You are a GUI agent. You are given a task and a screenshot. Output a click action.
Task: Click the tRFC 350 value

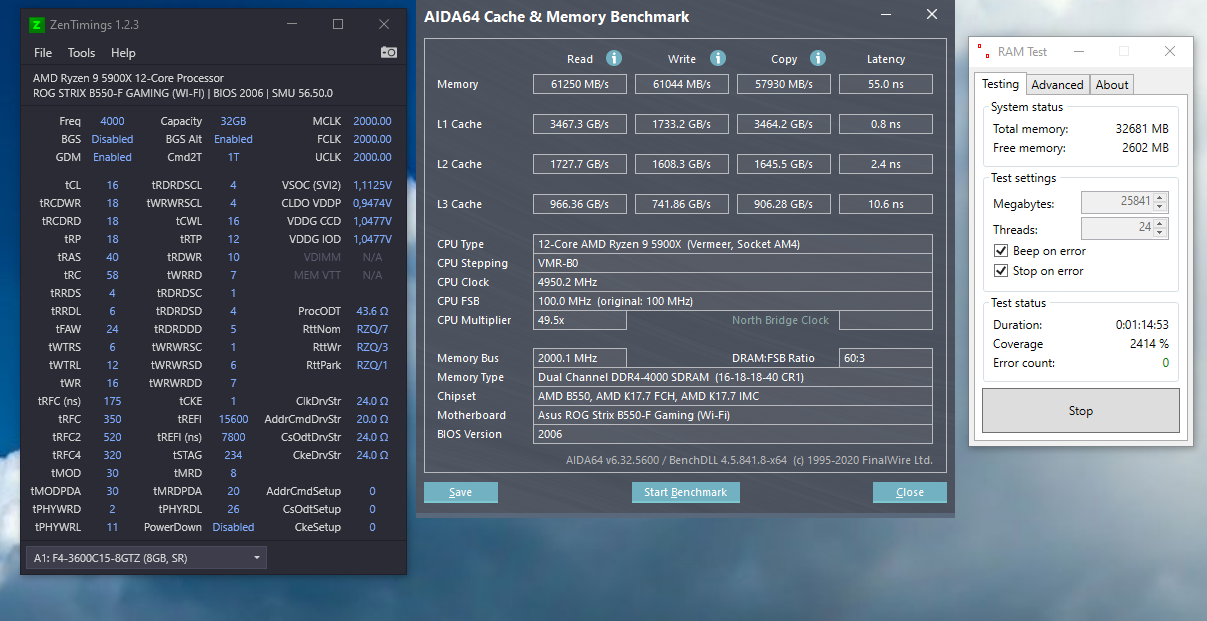pyautogui.click(x=111, y=419)
